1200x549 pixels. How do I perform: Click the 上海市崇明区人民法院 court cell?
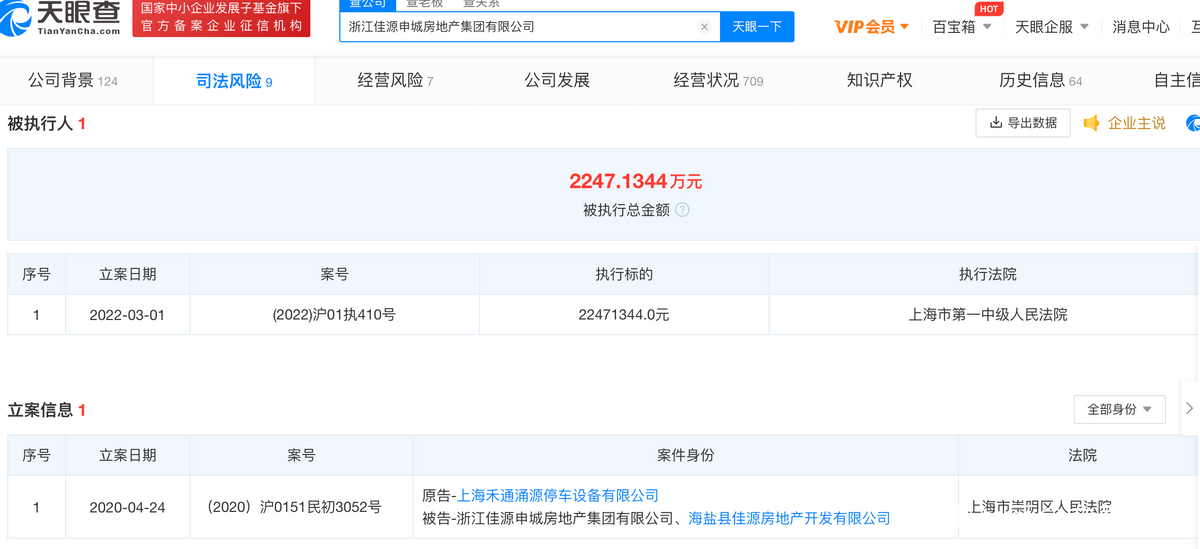click(x=1041, y=507)
